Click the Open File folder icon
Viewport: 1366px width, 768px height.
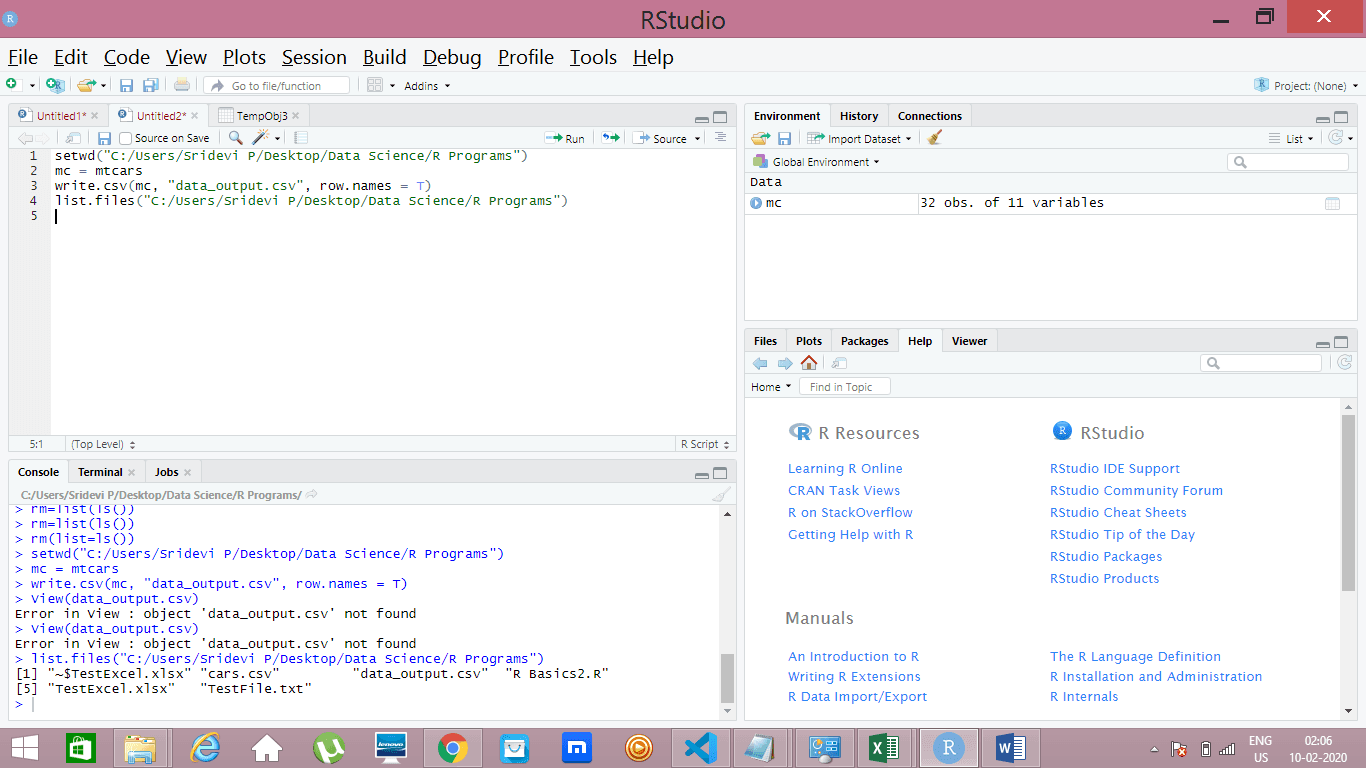pyautogui.click(x=86, y=85)
